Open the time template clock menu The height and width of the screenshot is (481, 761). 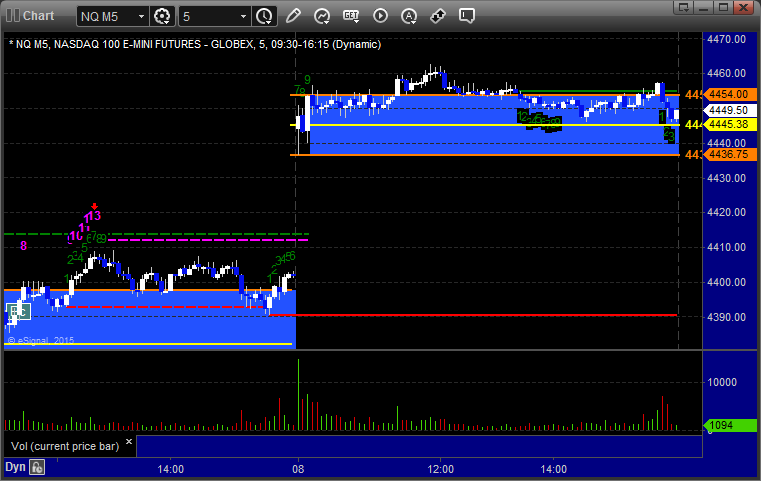265,16
